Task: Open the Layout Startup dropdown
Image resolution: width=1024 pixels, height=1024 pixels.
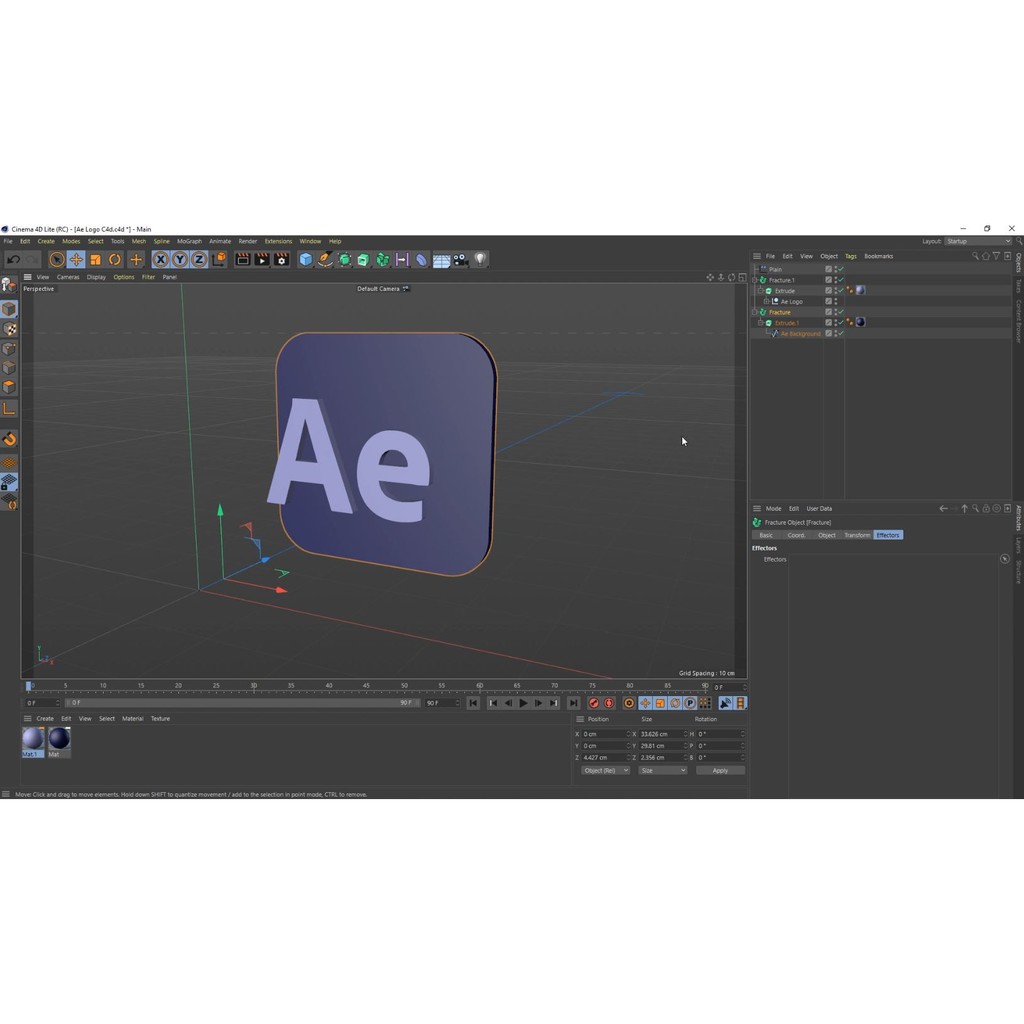Action: [x=977, y=241]
